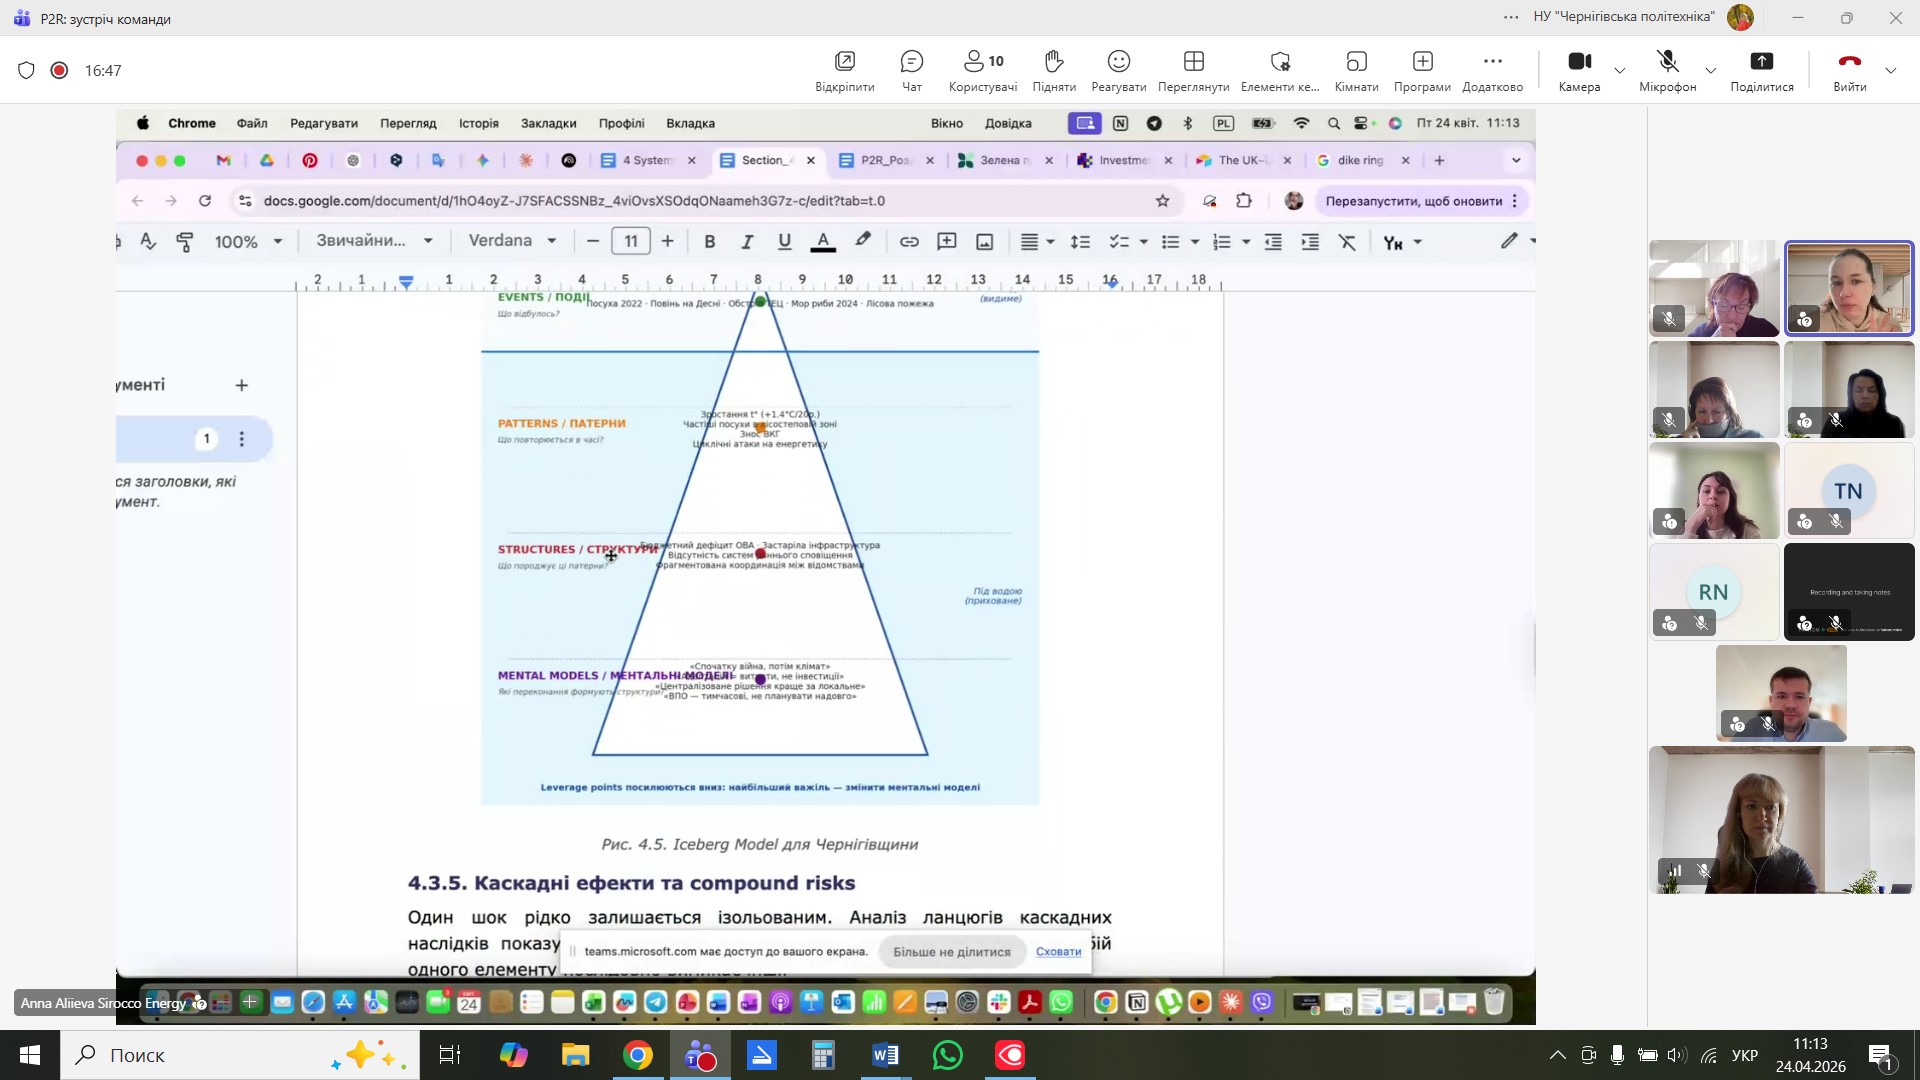Expand the Вийти leave options arrow
The height and width of the screenshot is (1080, 1920).
click(1890, 71)
